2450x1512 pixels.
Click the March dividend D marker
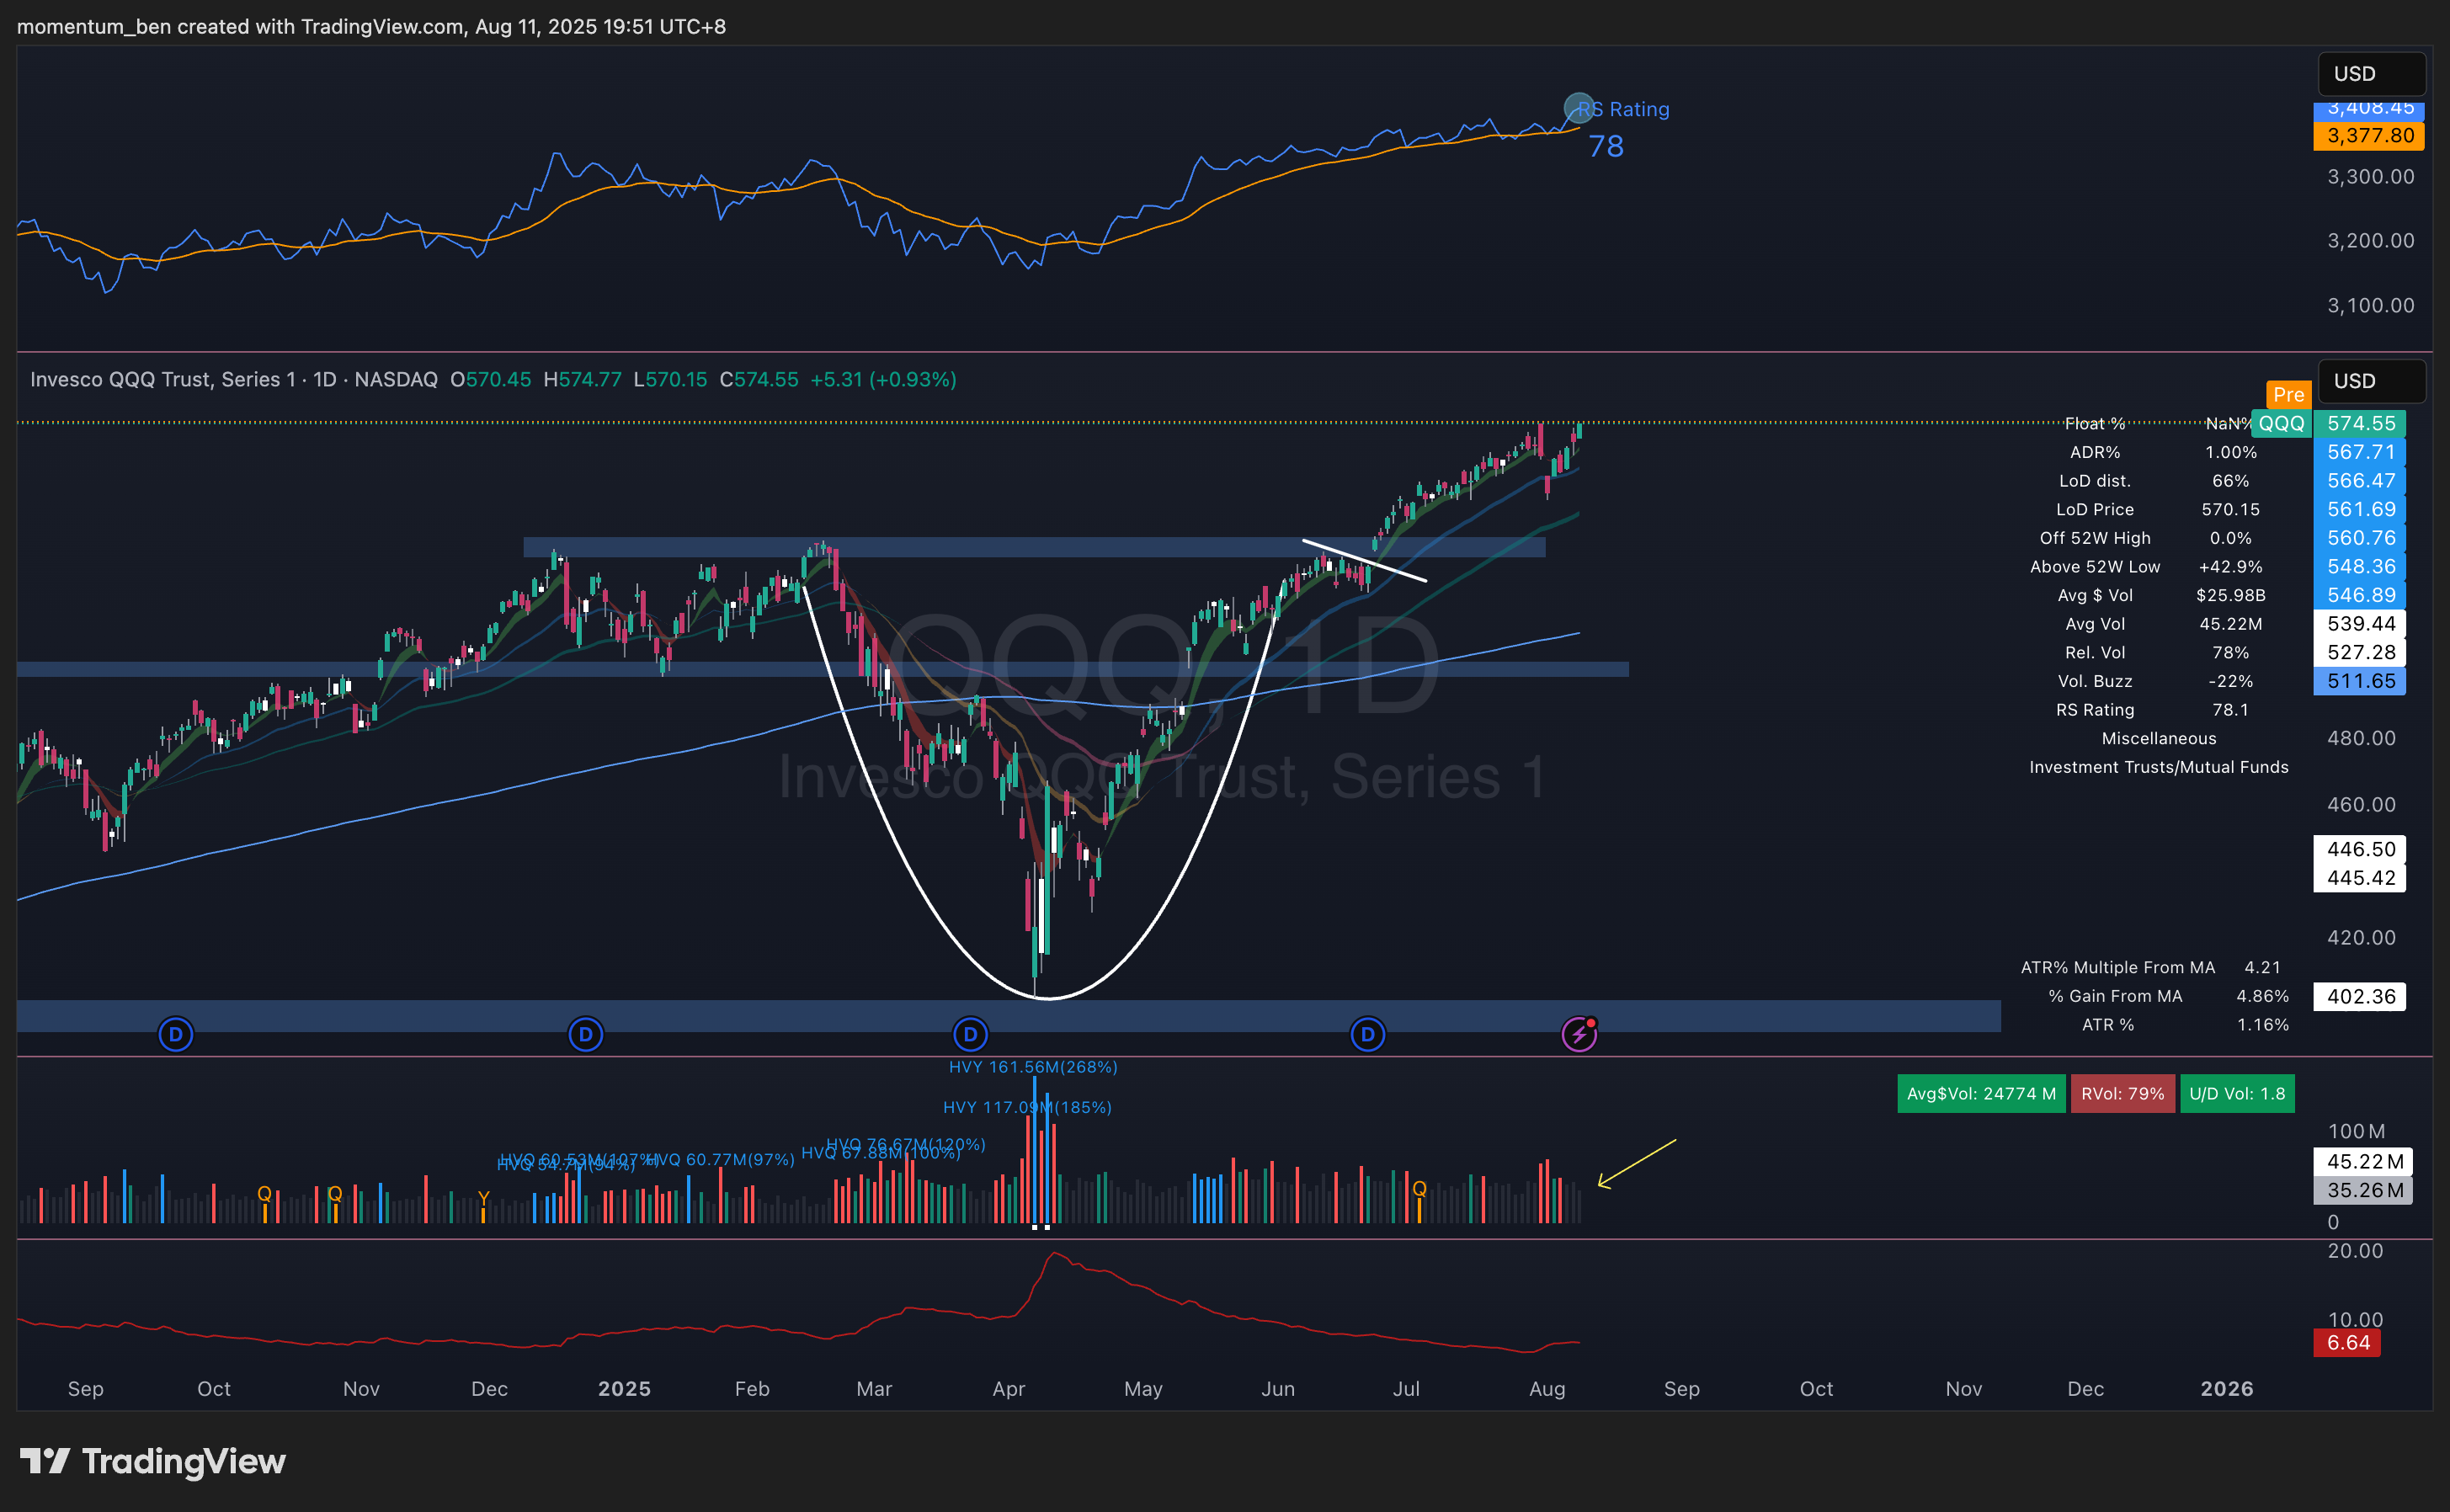pos(970,1034)
